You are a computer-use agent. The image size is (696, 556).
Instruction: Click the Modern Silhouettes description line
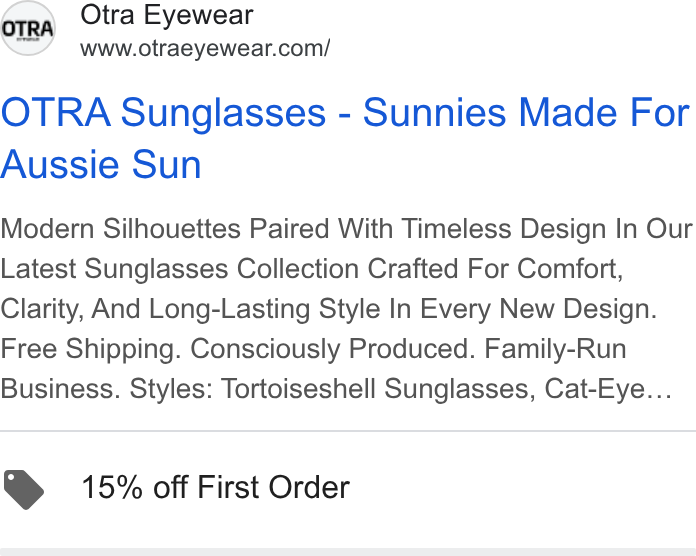346,229
